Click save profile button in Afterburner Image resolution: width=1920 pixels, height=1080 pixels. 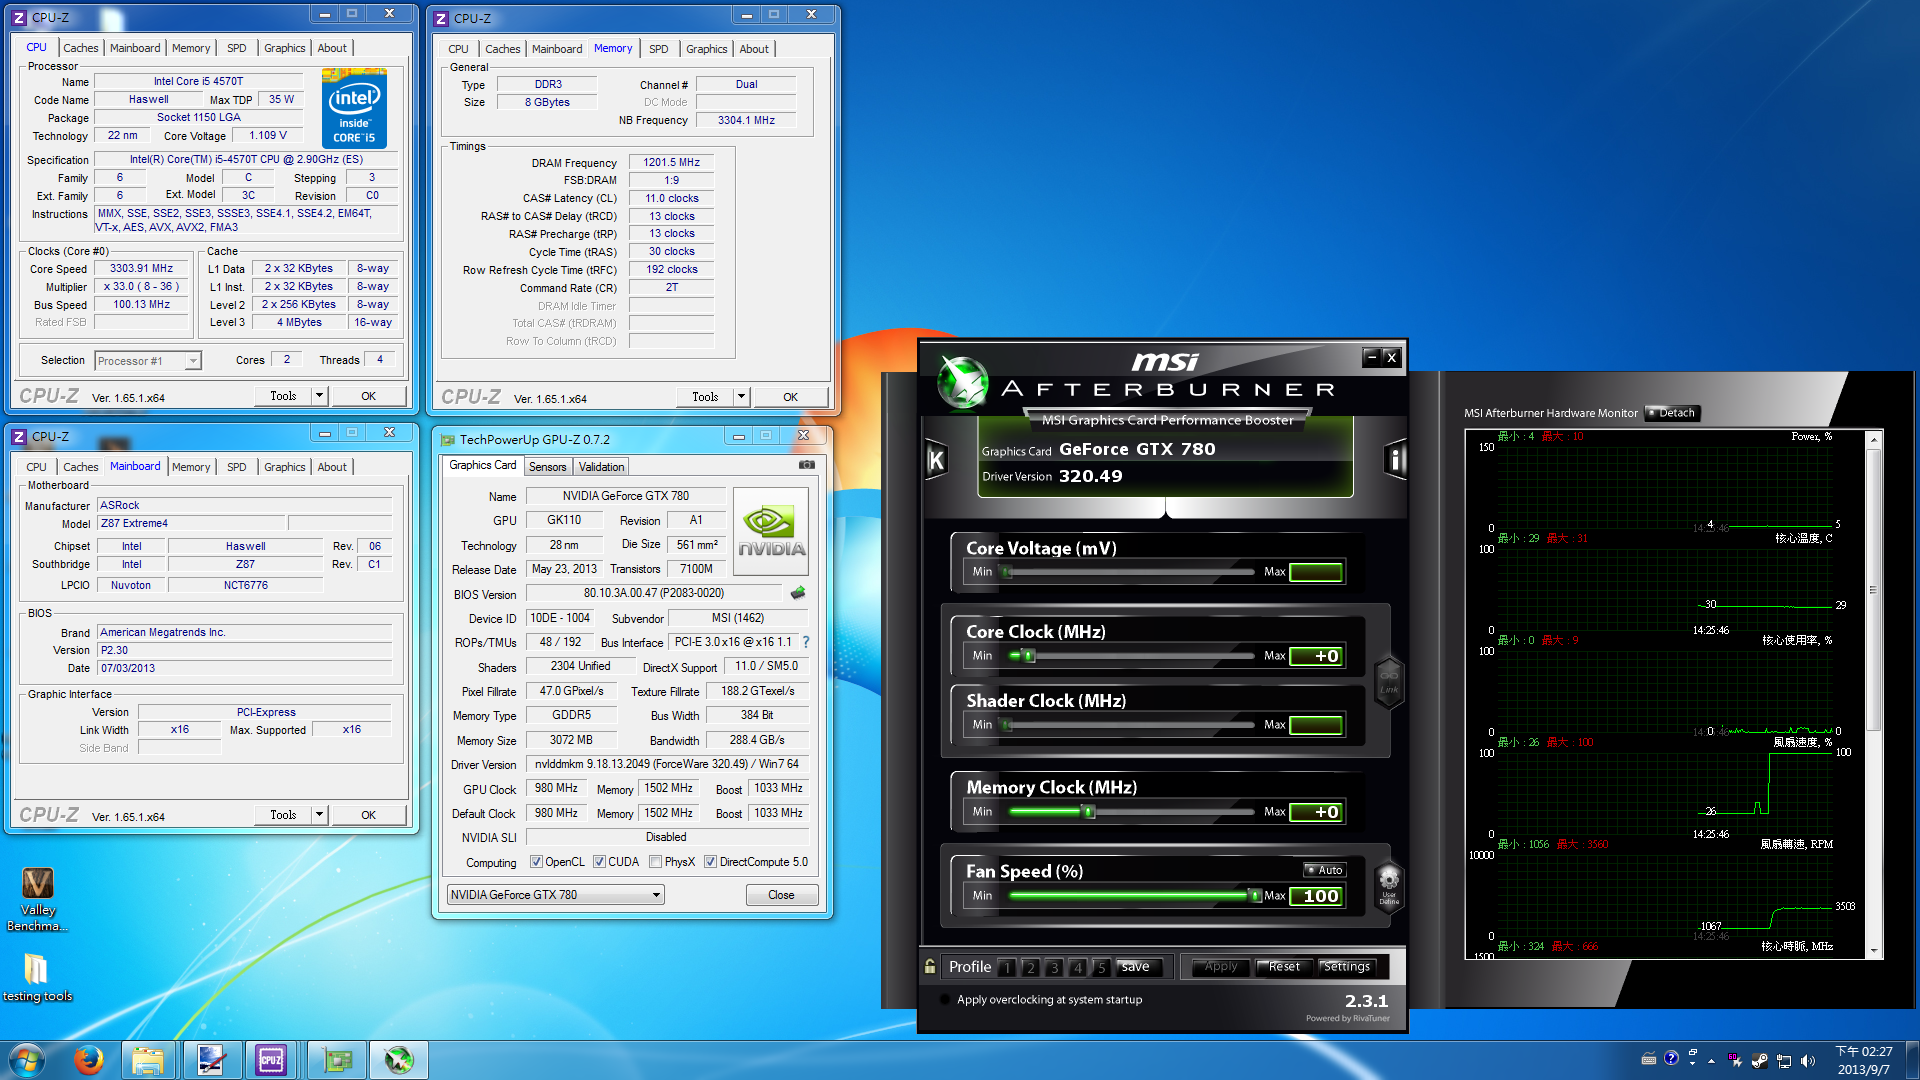tap(1136, 967)
